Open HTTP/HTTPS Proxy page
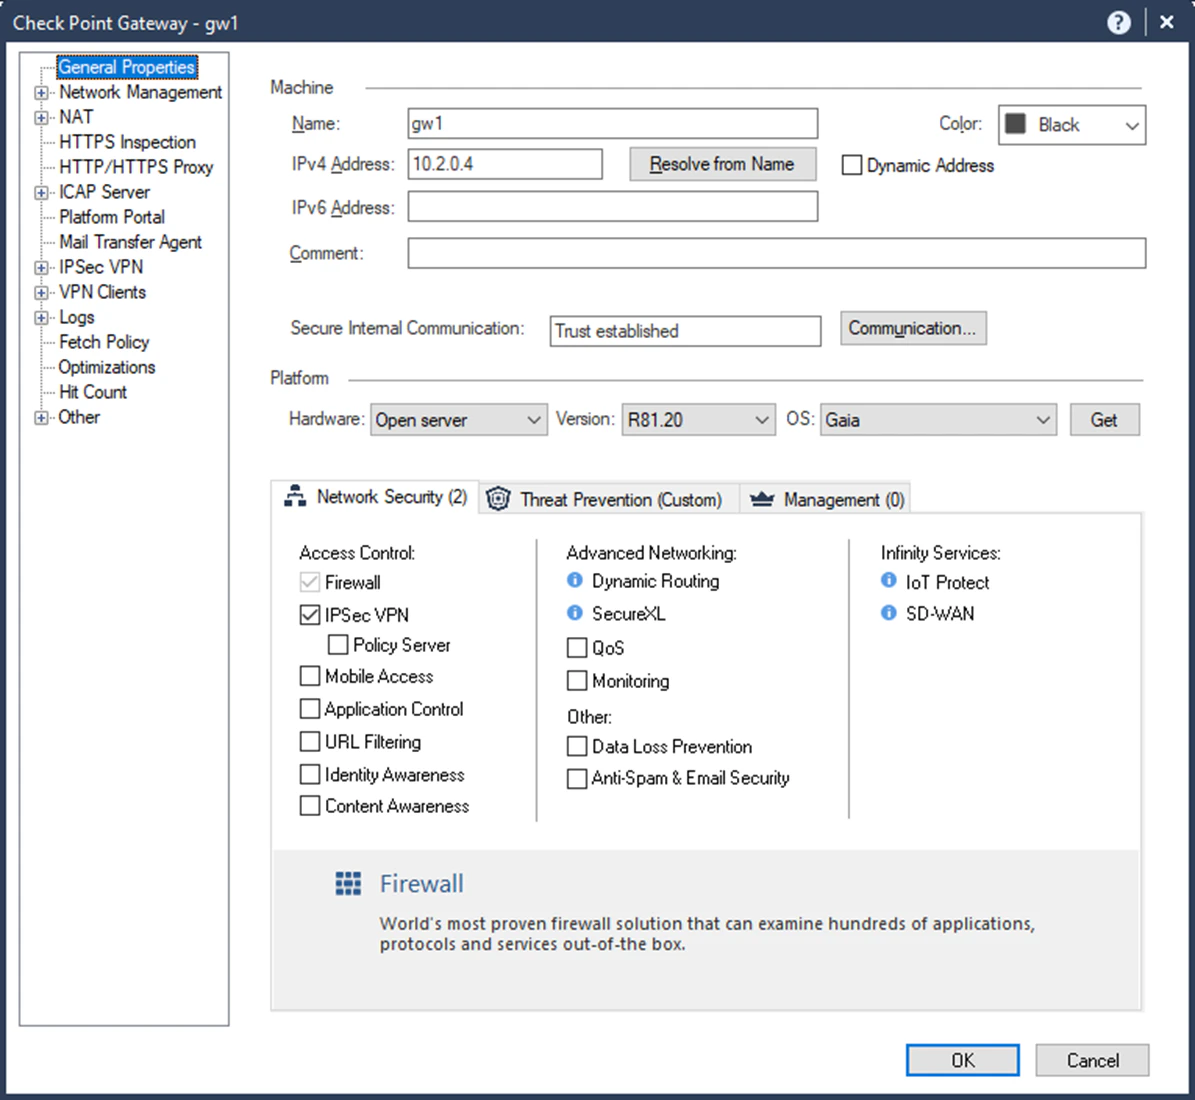 point(136,167)
